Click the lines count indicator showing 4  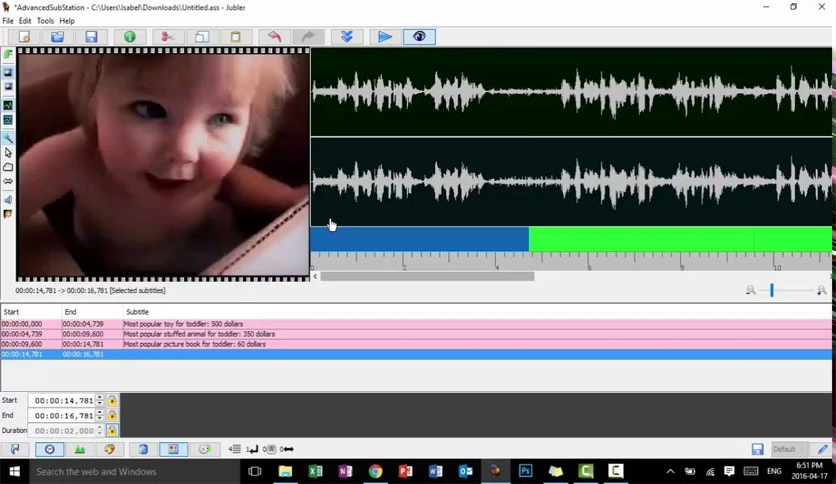[x=235, y=449]
